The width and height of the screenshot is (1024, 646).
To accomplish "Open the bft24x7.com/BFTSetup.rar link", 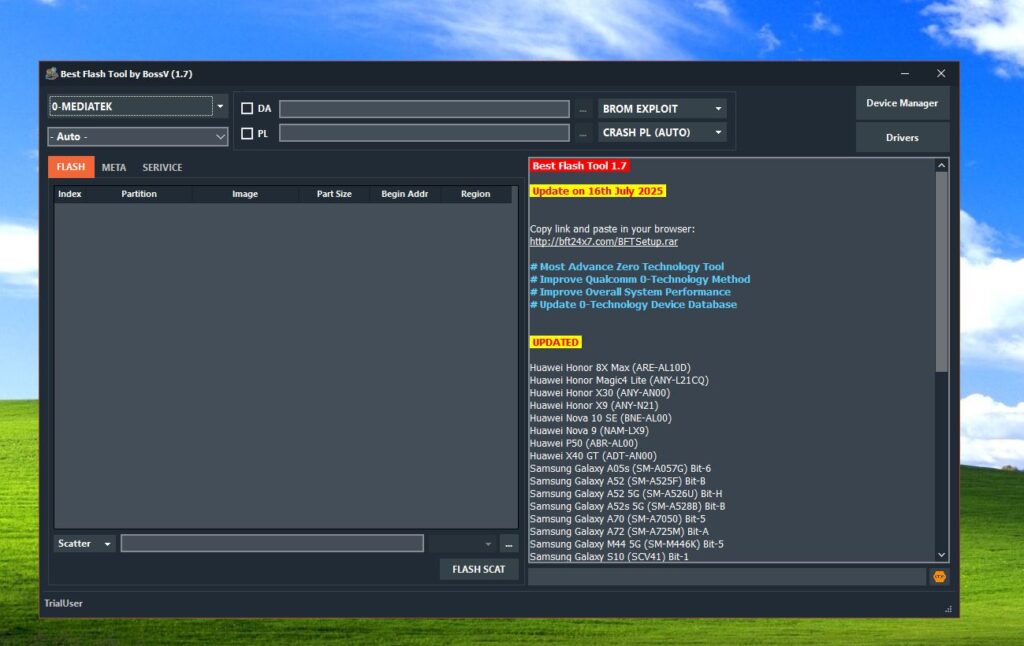I will pos(603,242).
